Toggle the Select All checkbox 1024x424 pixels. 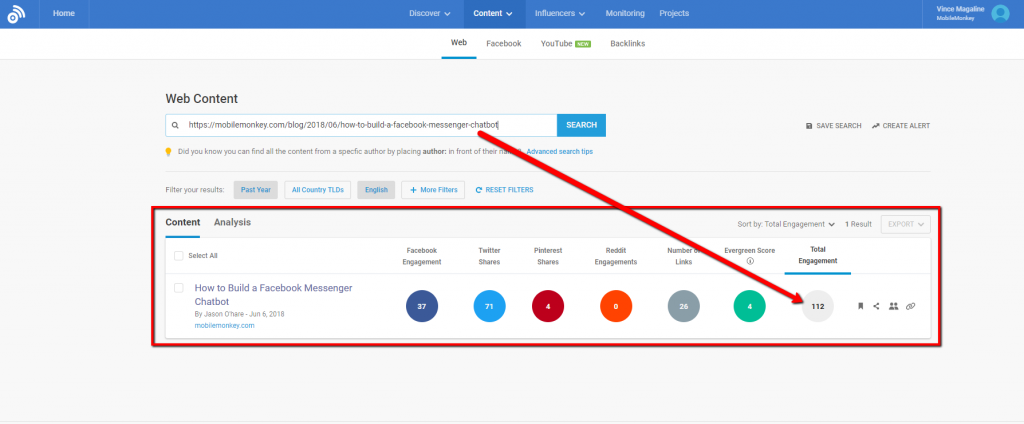click(179, 255)
